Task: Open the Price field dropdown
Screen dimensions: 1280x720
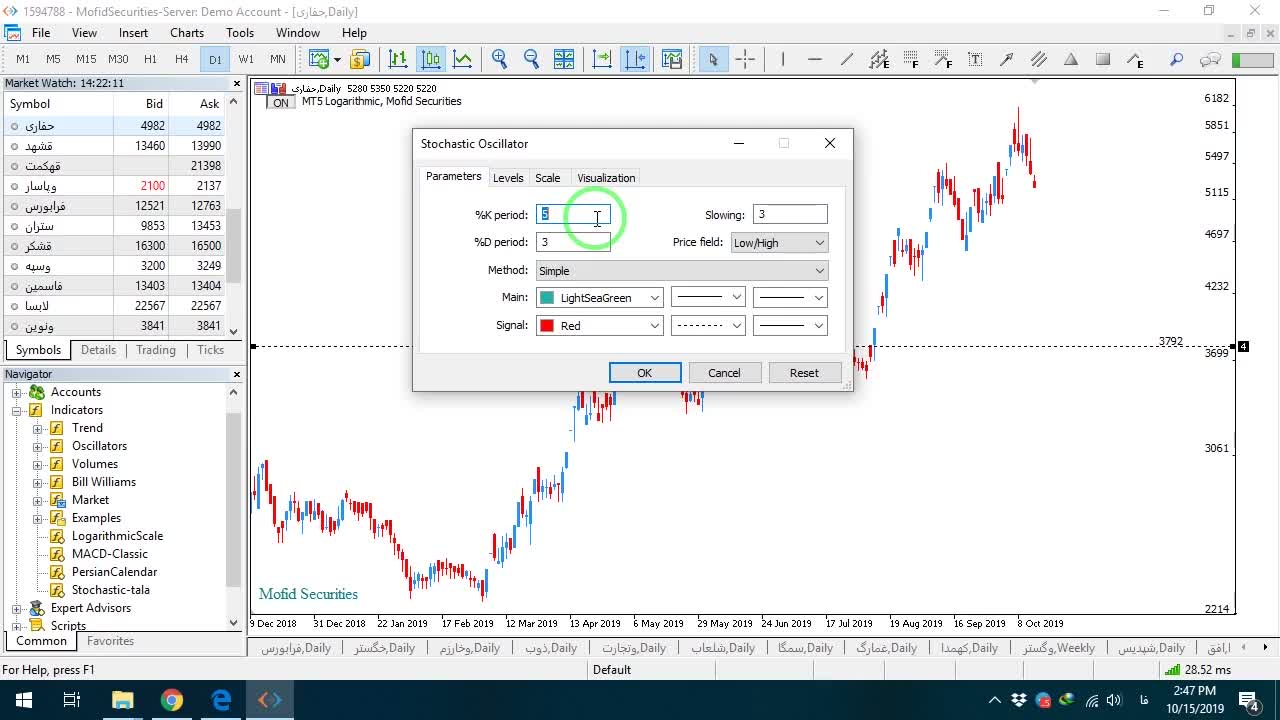Action: click(779, 242)
